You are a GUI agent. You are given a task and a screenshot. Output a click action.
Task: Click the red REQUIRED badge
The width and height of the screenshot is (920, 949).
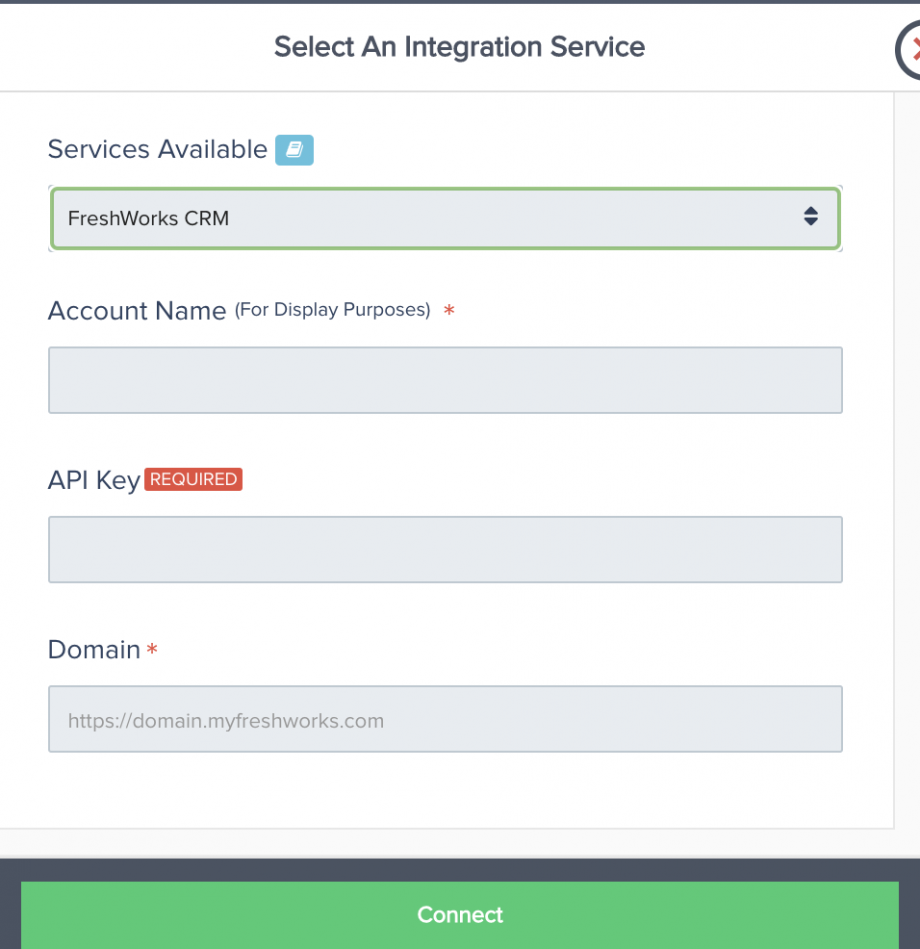pyautogui.click(x=193, y=479)
